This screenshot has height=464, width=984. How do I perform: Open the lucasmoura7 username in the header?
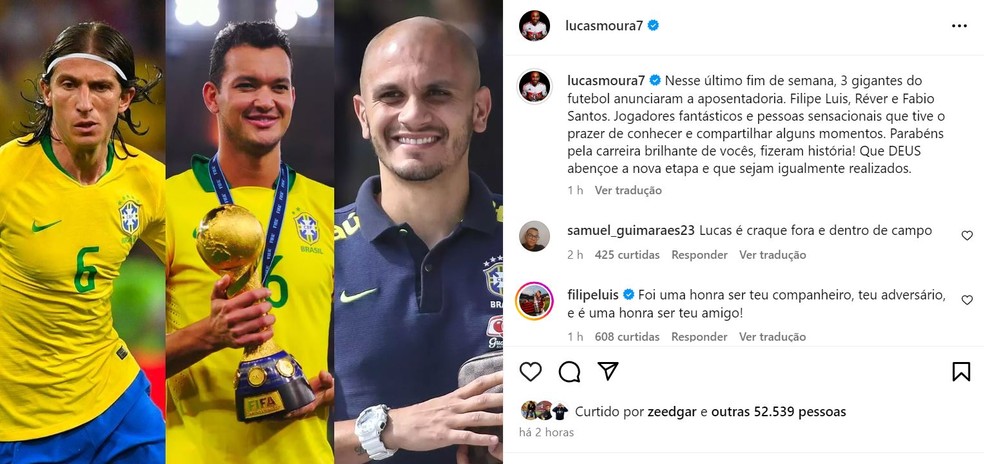point(604,26)
